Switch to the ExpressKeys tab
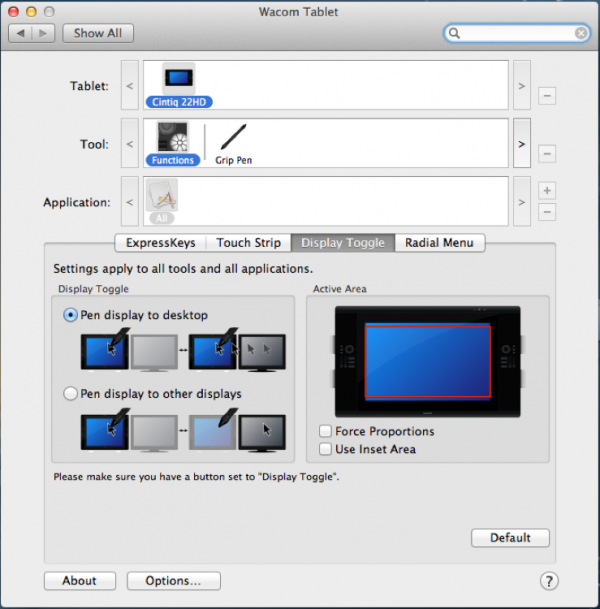 click(160, 243)
